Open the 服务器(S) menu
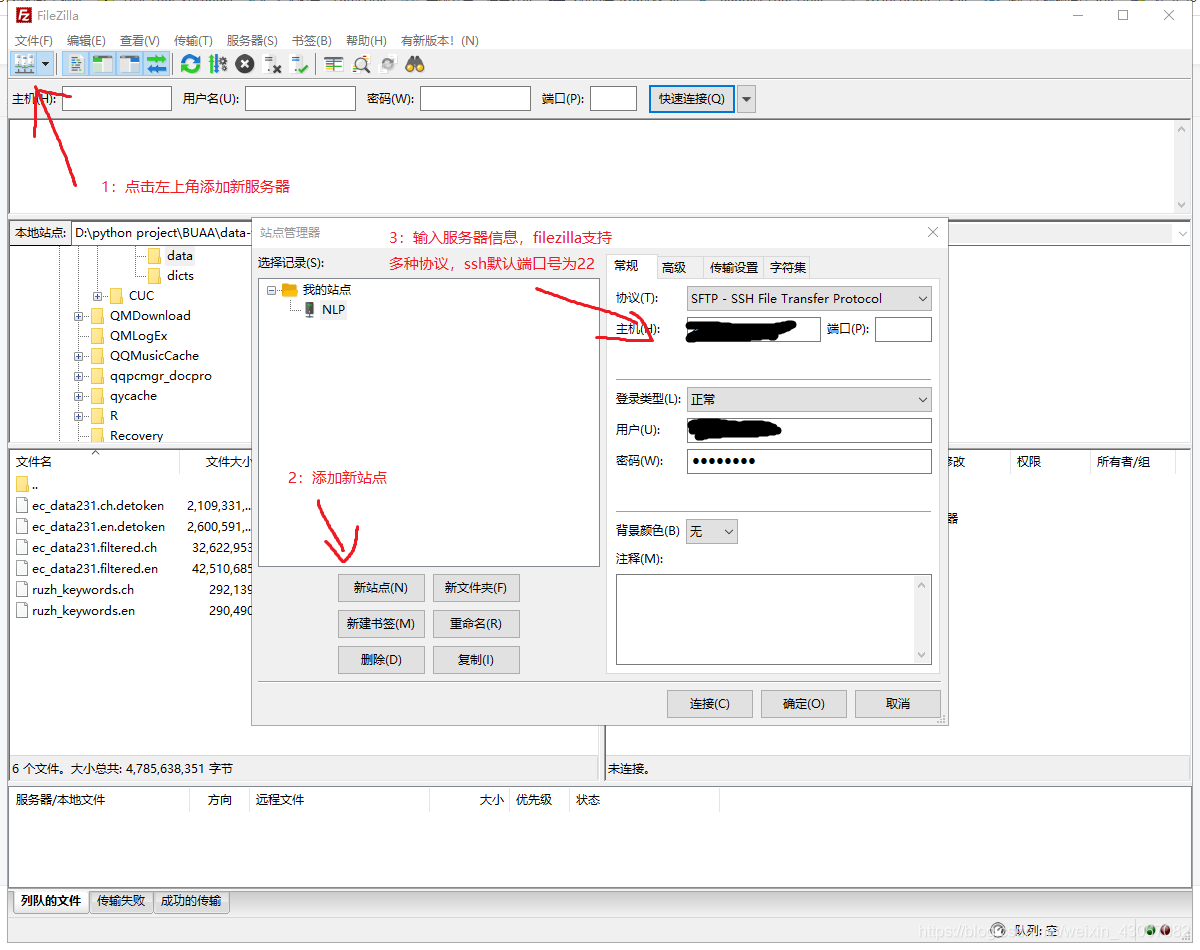This screenshot has height=950, width=1200. [x=252, y=40]
